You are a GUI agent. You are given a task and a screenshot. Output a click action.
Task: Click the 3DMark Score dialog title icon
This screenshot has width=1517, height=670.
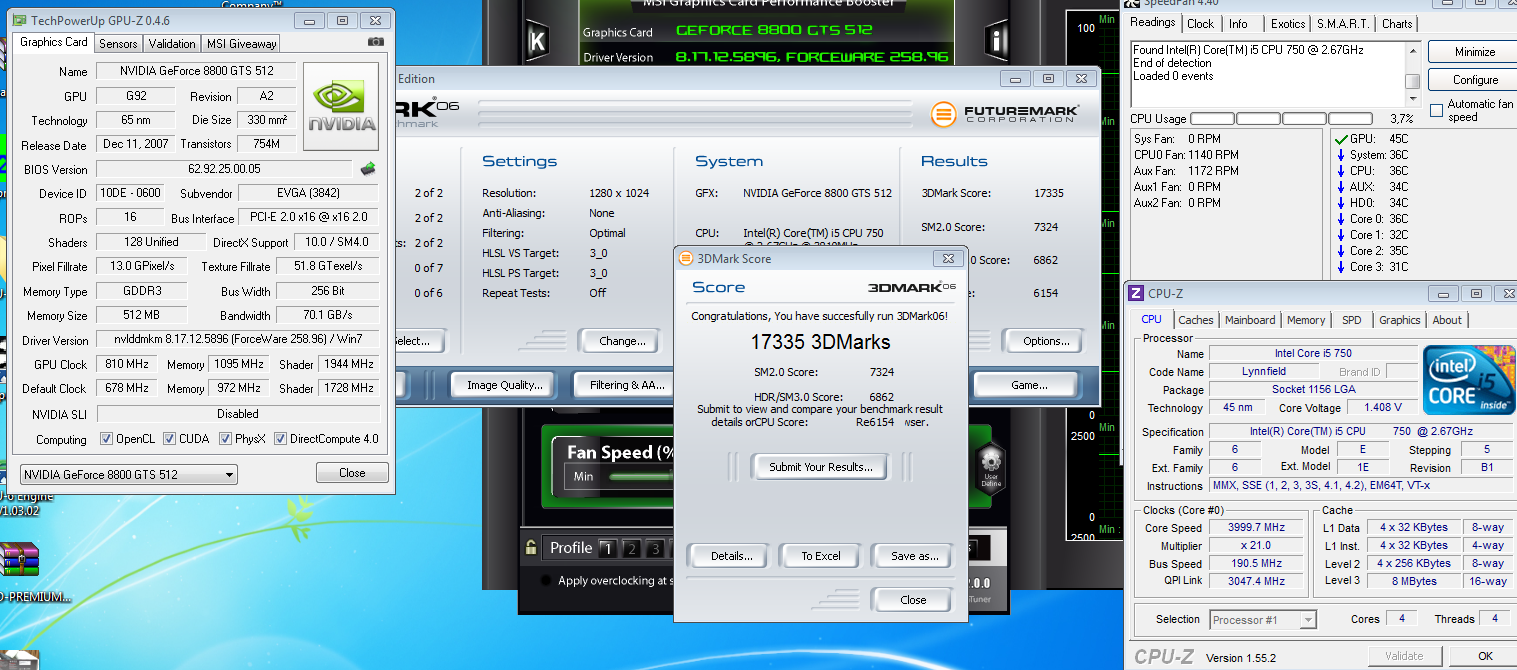[685, 258]
